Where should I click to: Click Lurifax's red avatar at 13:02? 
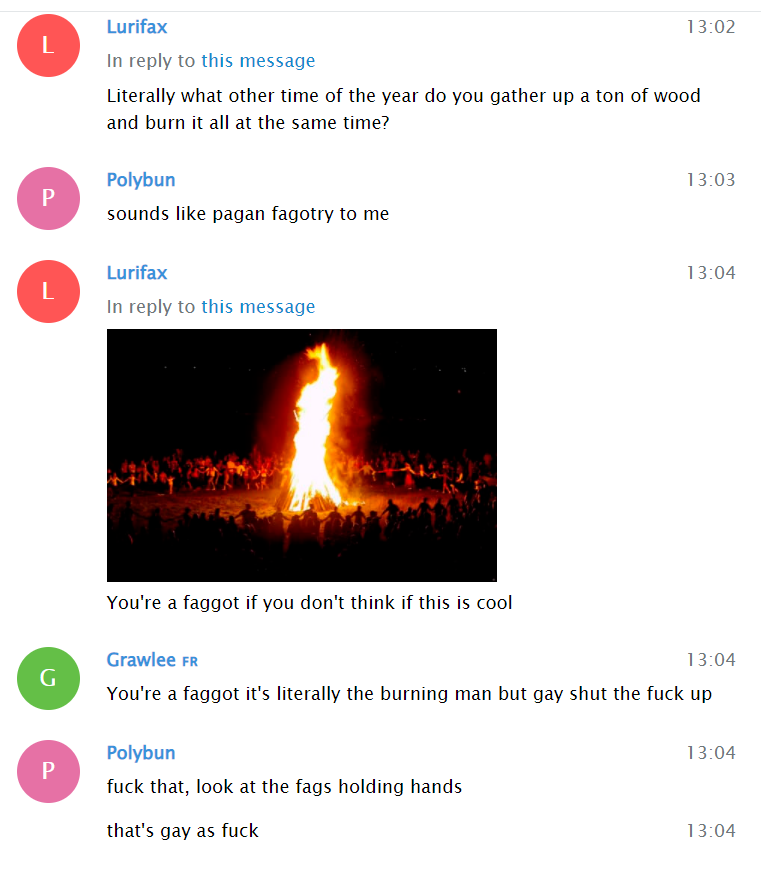pyautogui.click(x=48, y=45)
